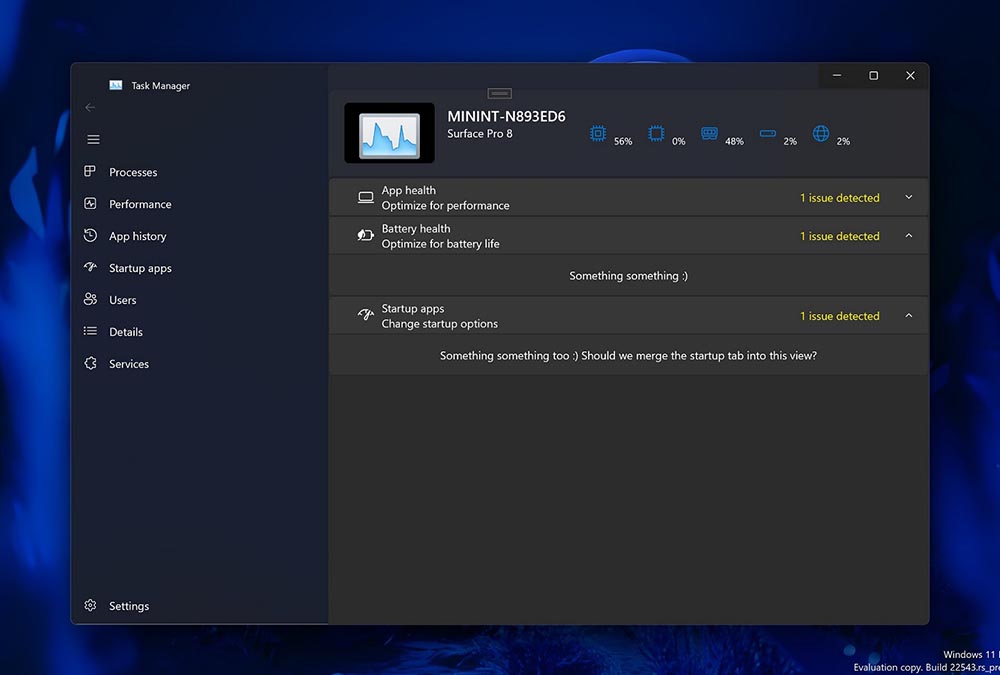Click the back arrow in Task Manager
Screen dimensions: 1000x675
[x=90, y=107]
